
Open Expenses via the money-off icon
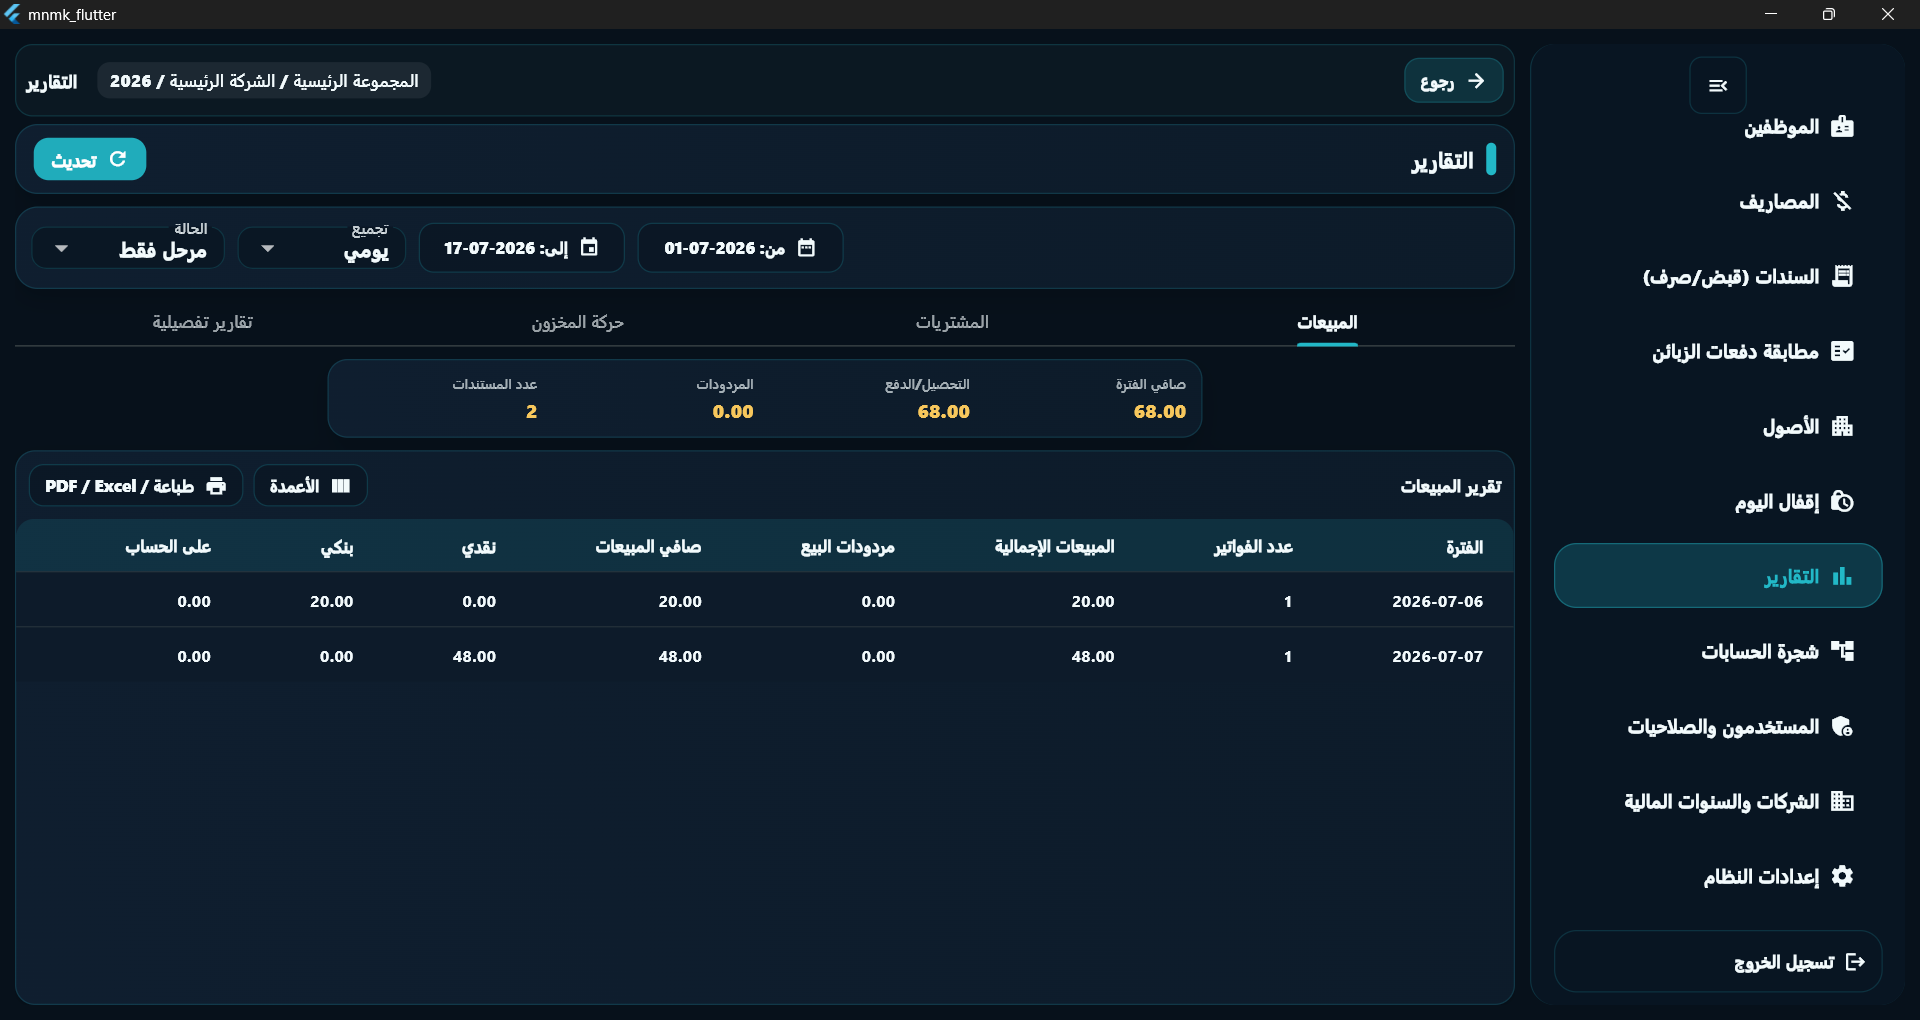point(1842,202)
